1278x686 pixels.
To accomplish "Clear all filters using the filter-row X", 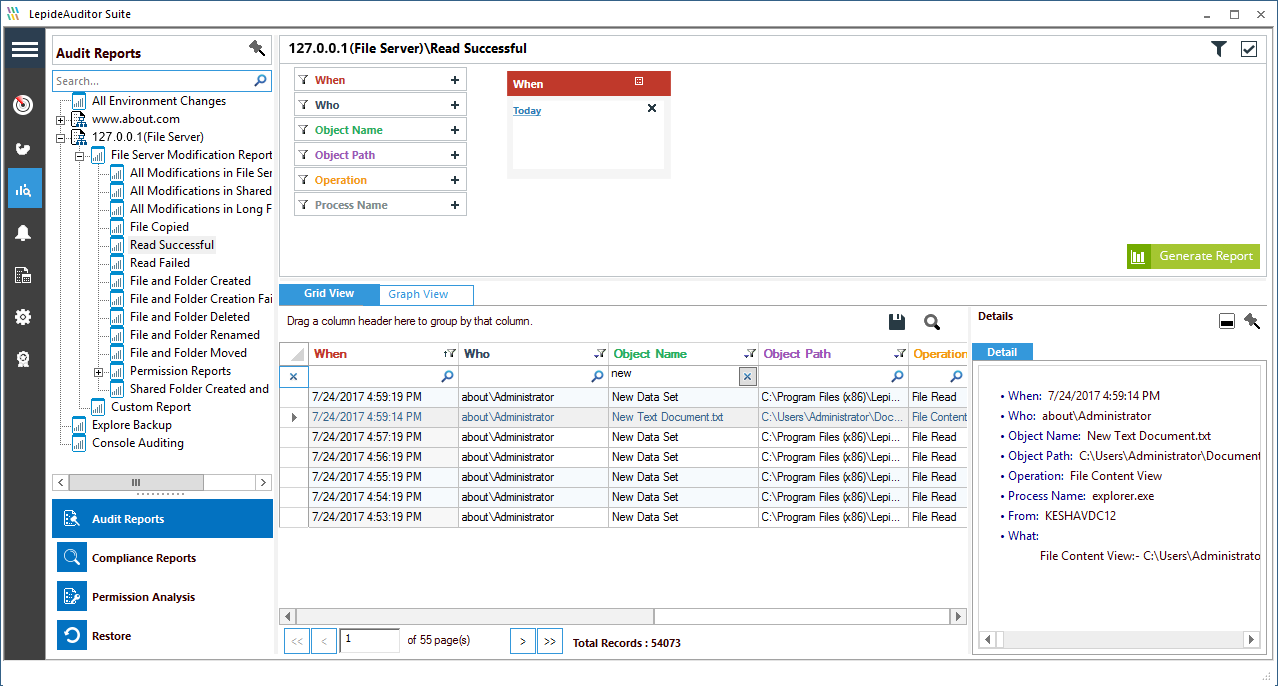I will tap(294, 376).
